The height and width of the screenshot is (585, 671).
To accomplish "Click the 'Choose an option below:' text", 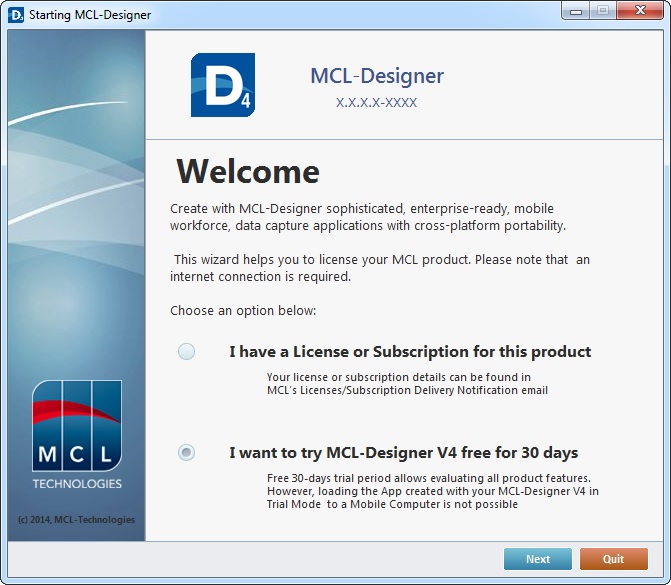I will point(243,311).
